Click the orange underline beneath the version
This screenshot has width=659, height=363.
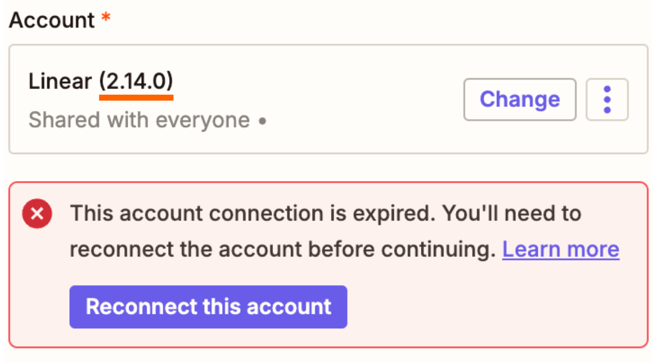[136, 97]
